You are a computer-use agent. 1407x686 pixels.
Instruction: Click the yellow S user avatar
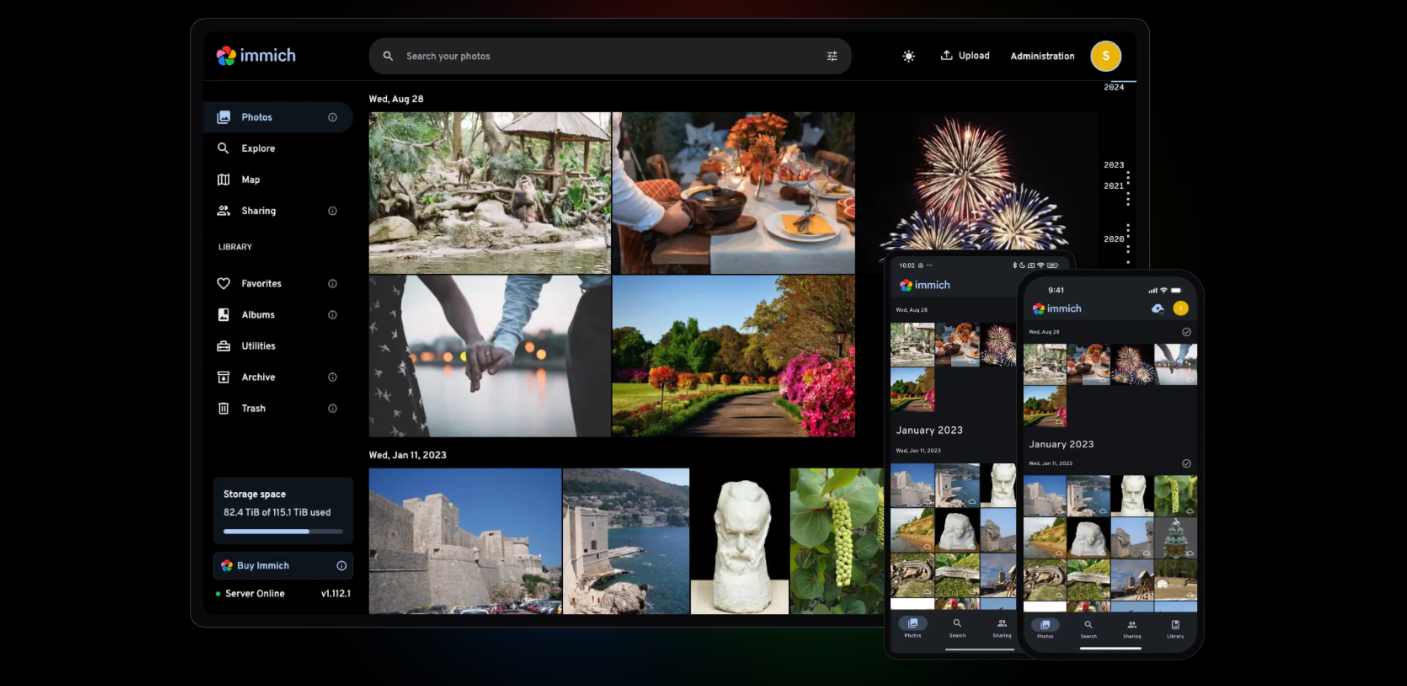coord(1105,56)
